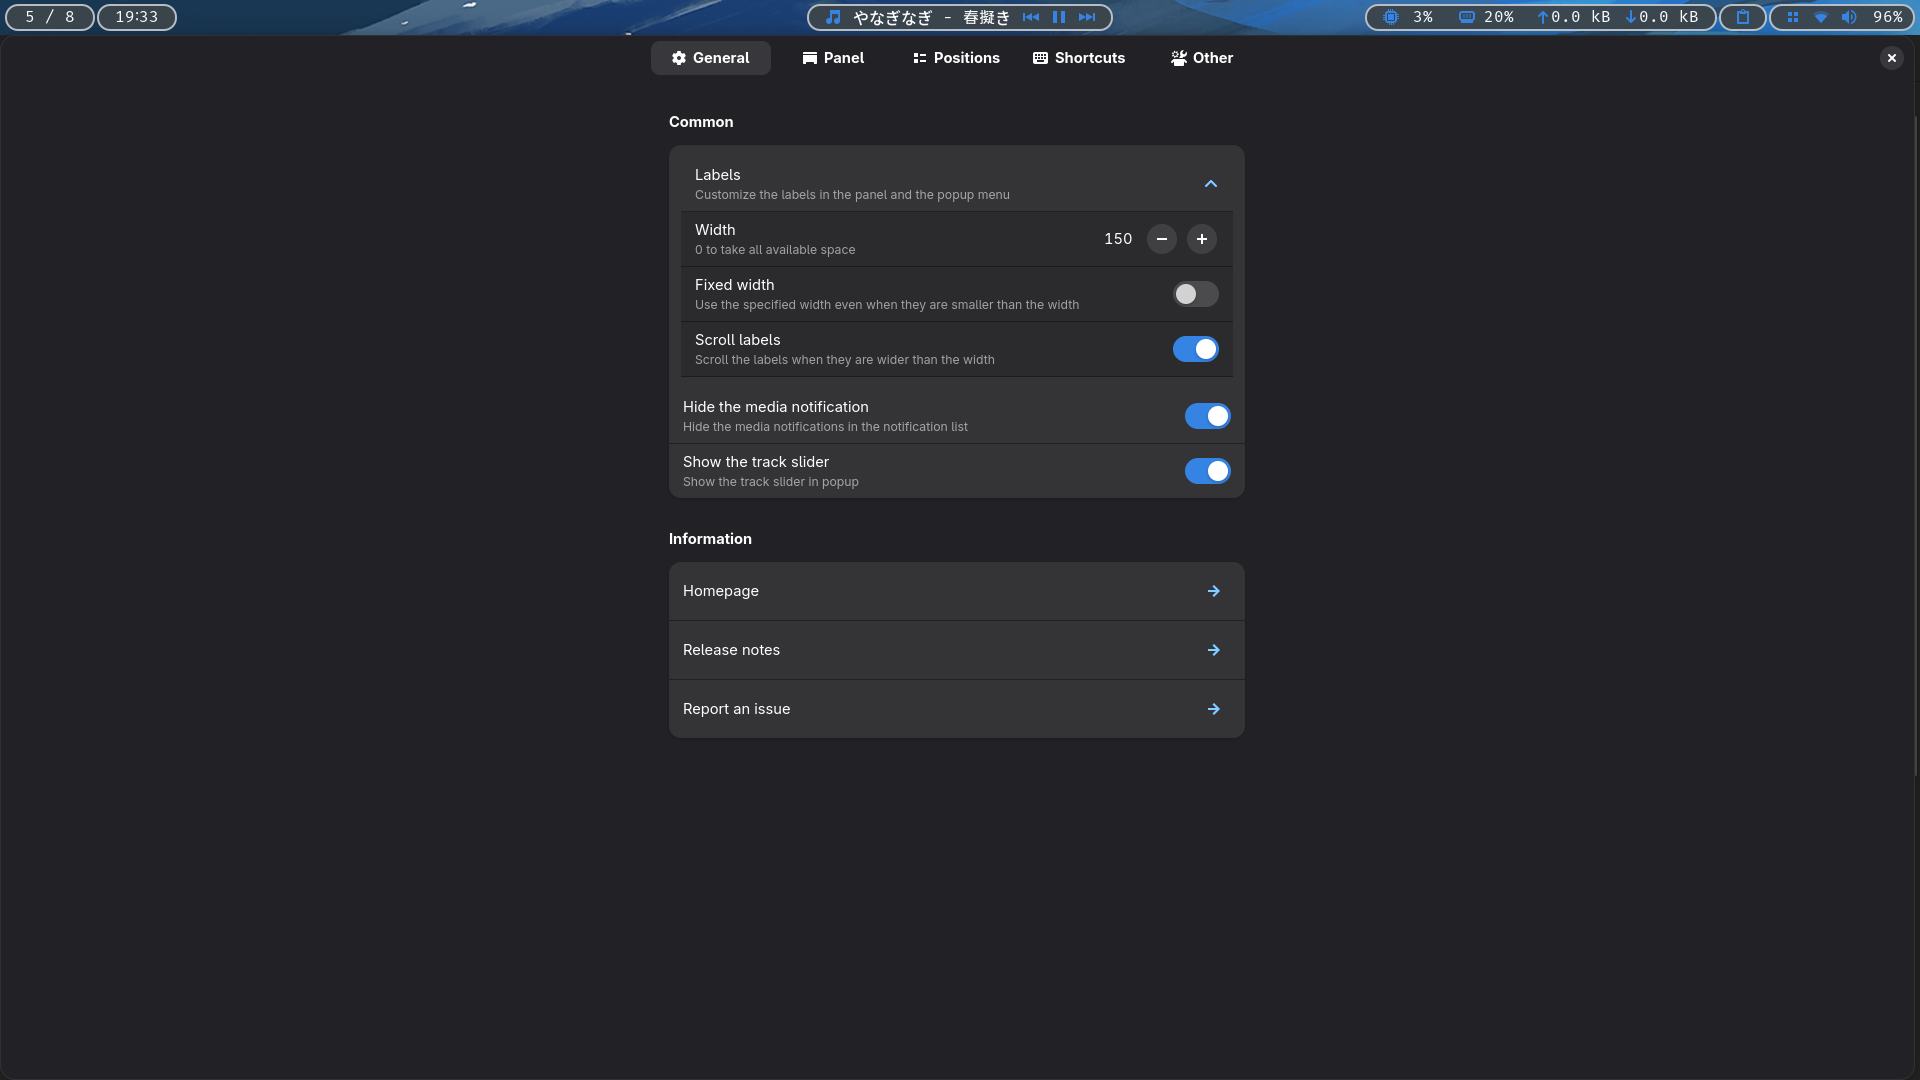Screen dimensions: 1920x1080
Task: Decrease label width with minus button
Action: point(1161,239)
